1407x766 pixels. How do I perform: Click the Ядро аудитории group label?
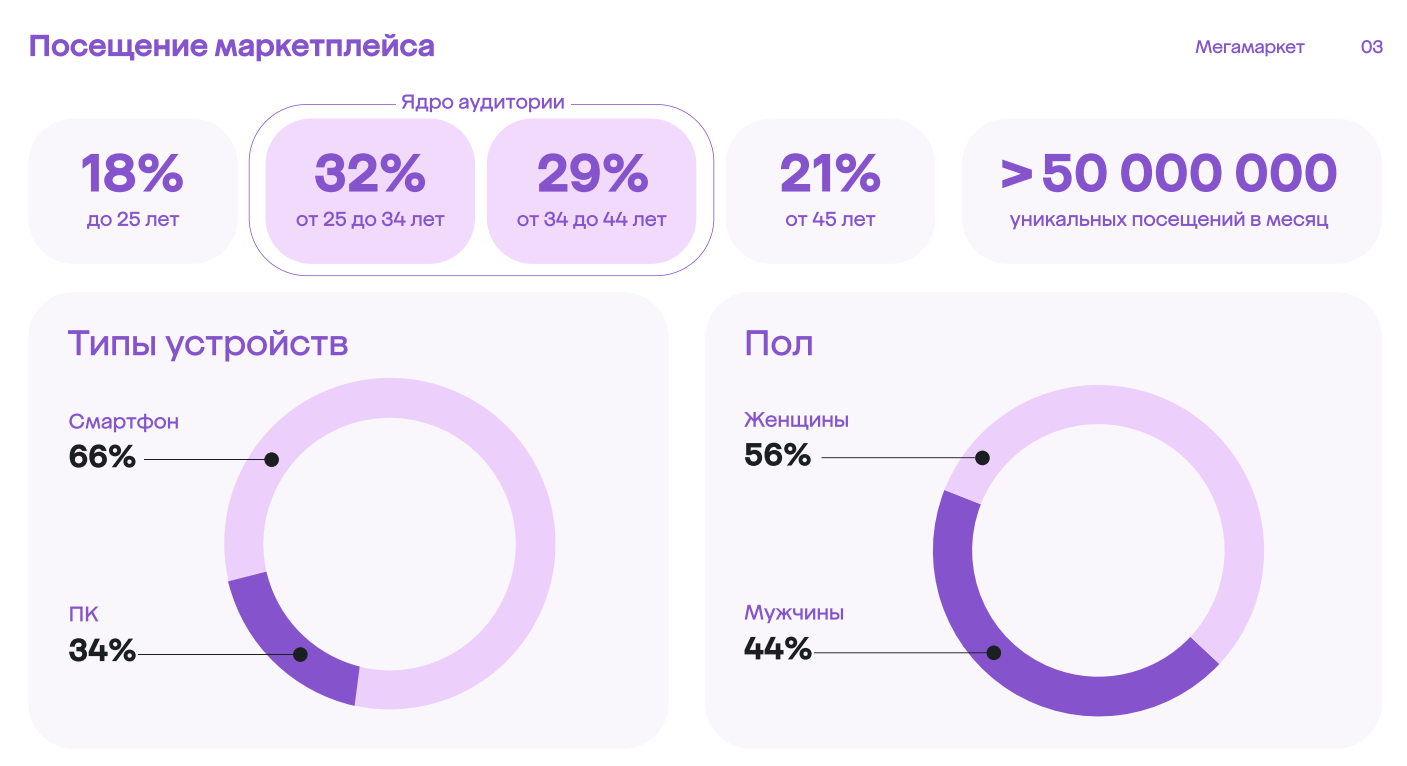click(x=482, y=102)
